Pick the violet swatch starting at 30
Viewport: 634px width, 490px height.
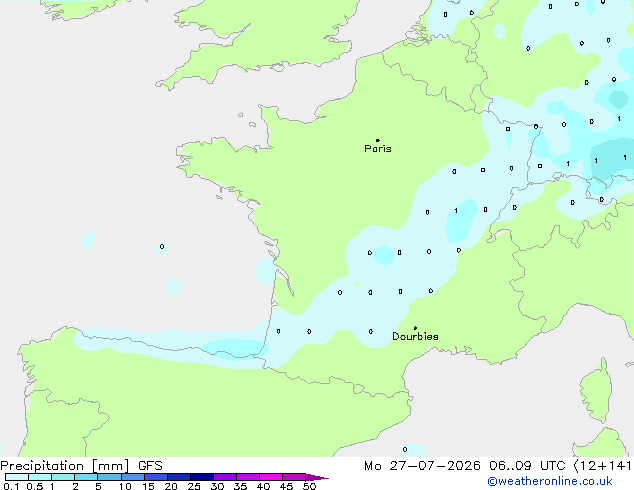225,477
